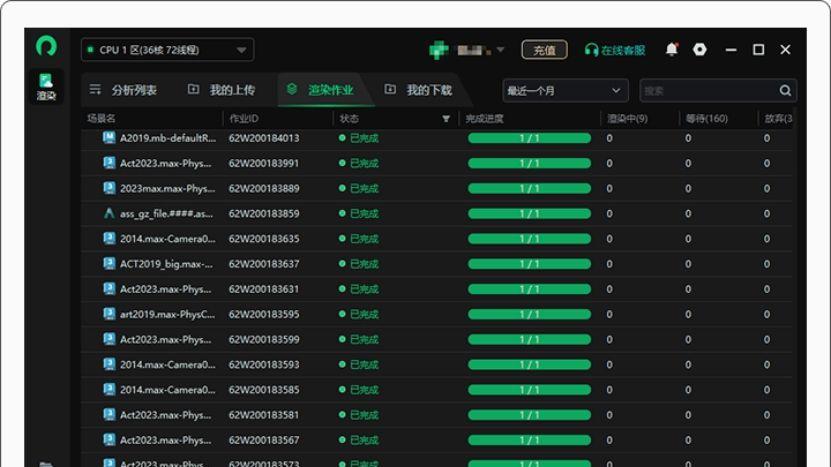Select job ID 62W200183585
Image resolution: width=831 pixels, height=467 pixels.
coord(264,390)
